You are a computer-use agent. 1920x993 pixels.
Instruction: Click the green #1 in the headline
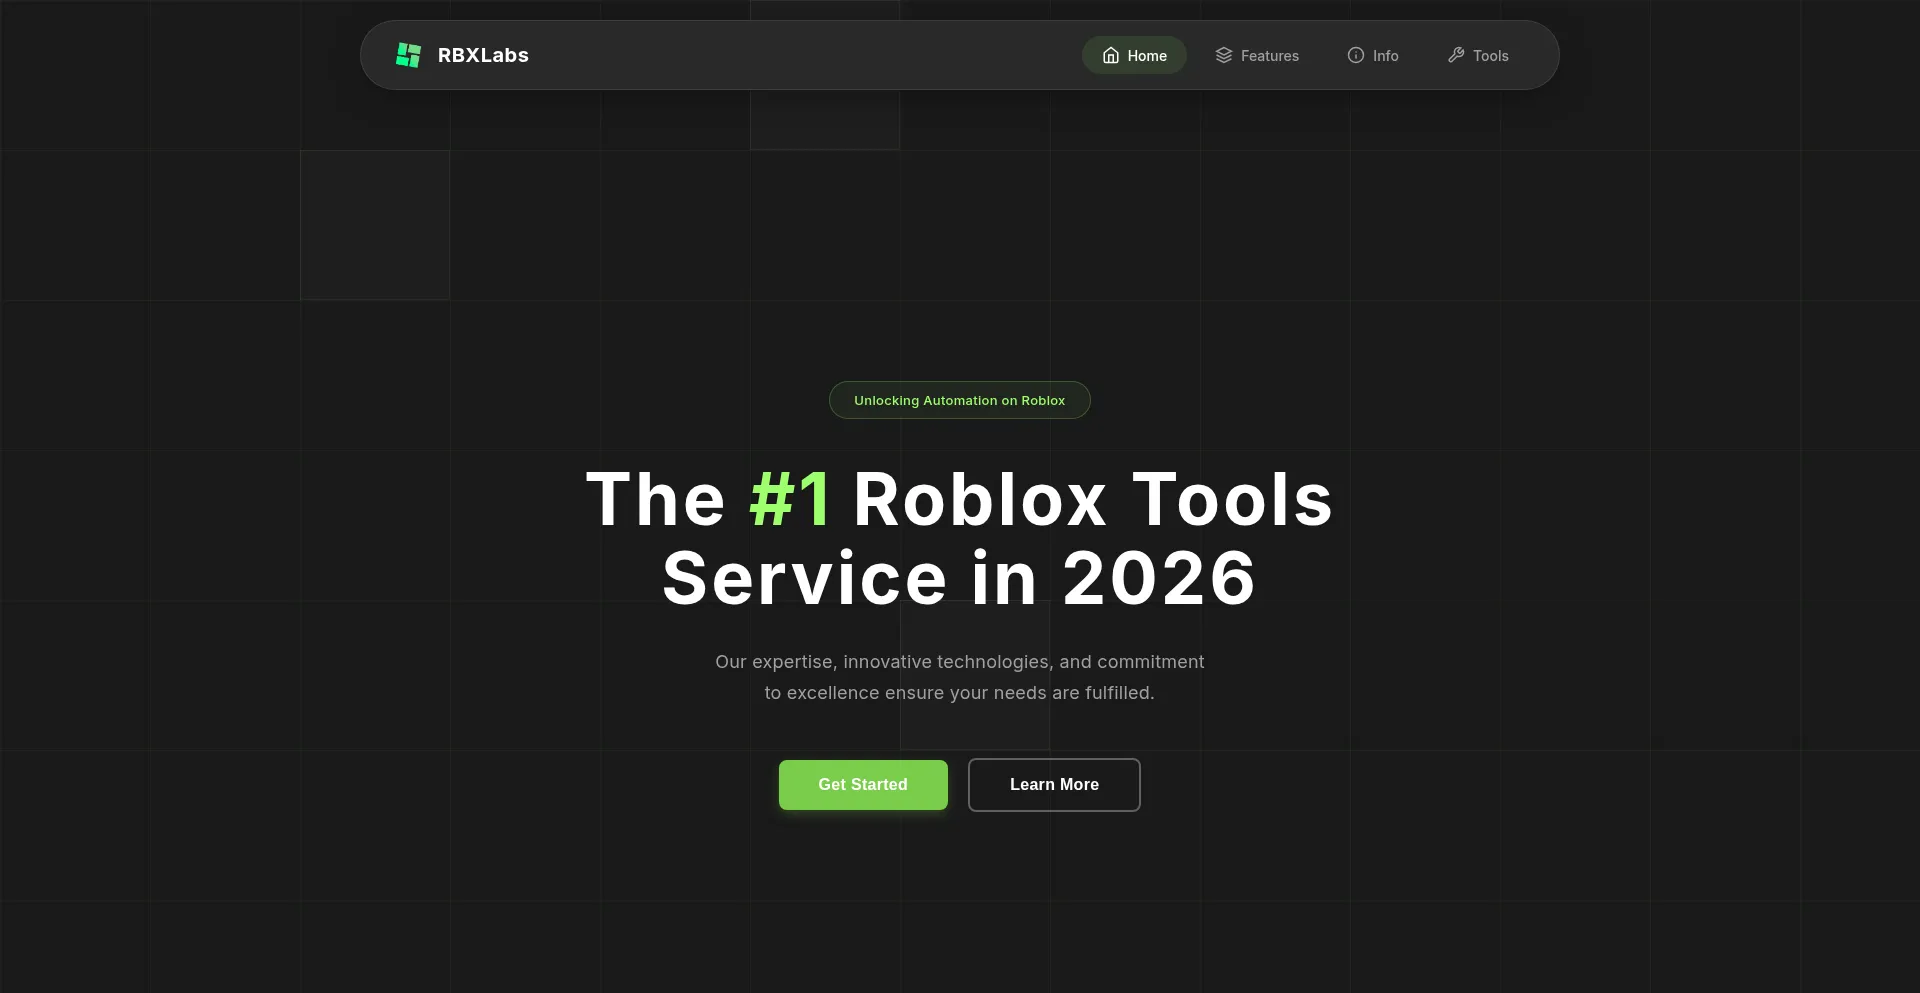pyautogui.click(x=790, y=499)
